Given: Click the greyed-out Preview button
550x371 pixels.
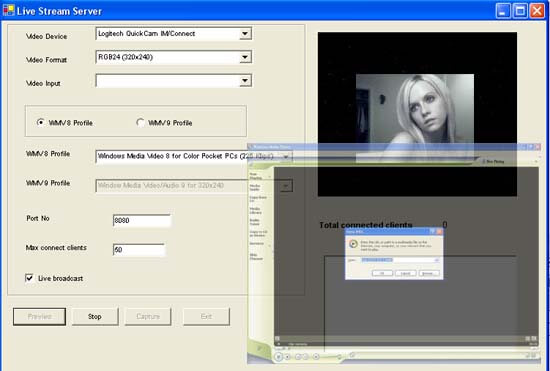Looking at the screenshot, I should point(39,317).
